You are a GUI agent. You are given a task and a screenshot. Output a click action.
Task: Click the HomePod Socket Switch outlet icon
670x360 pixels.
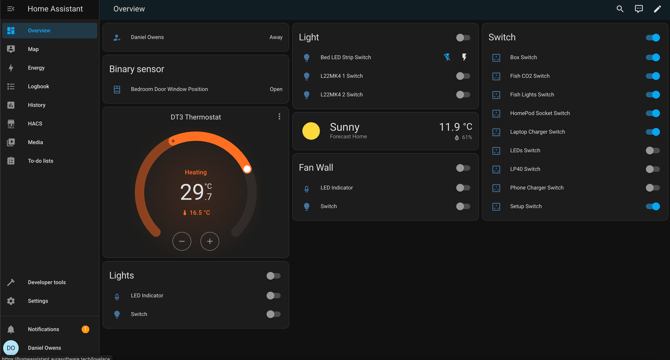[x=496, y=114]
